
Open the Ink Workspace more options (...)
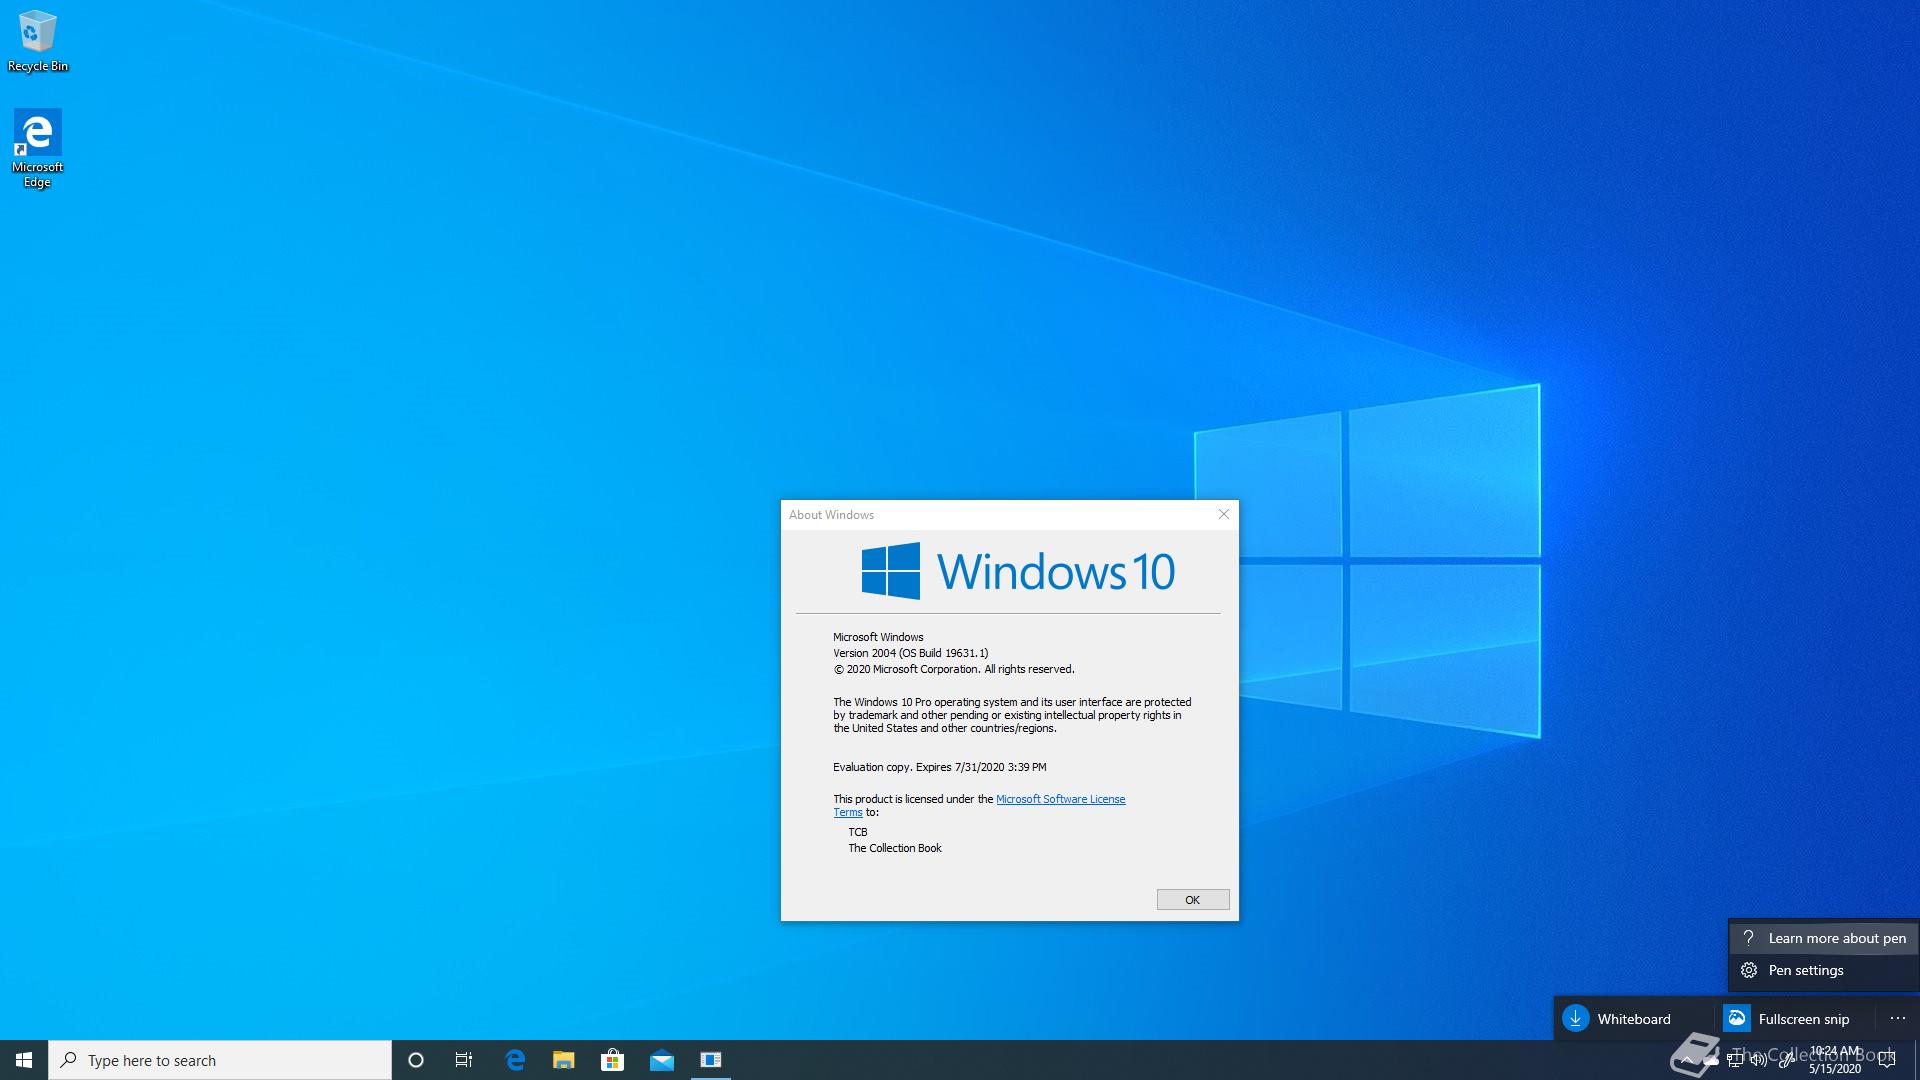1897,1019
